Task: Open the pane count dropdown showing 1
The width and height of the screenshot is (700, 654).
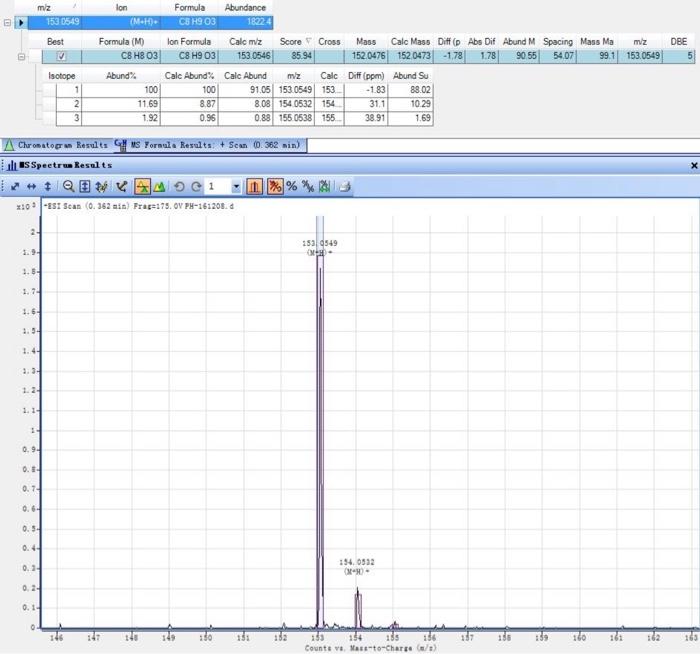Action: point(236,187)
